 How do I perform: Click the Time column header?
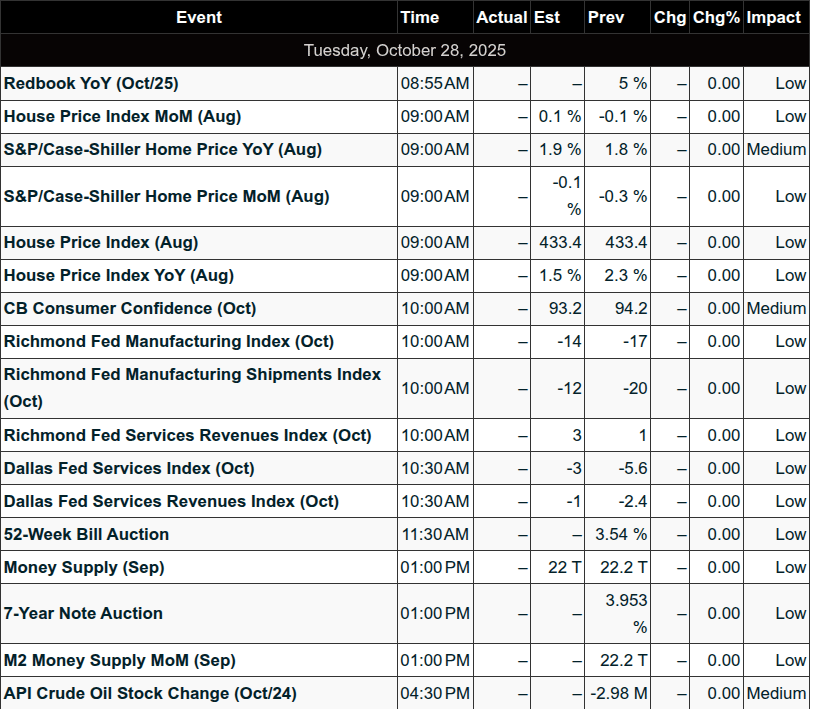coord(419,17)
